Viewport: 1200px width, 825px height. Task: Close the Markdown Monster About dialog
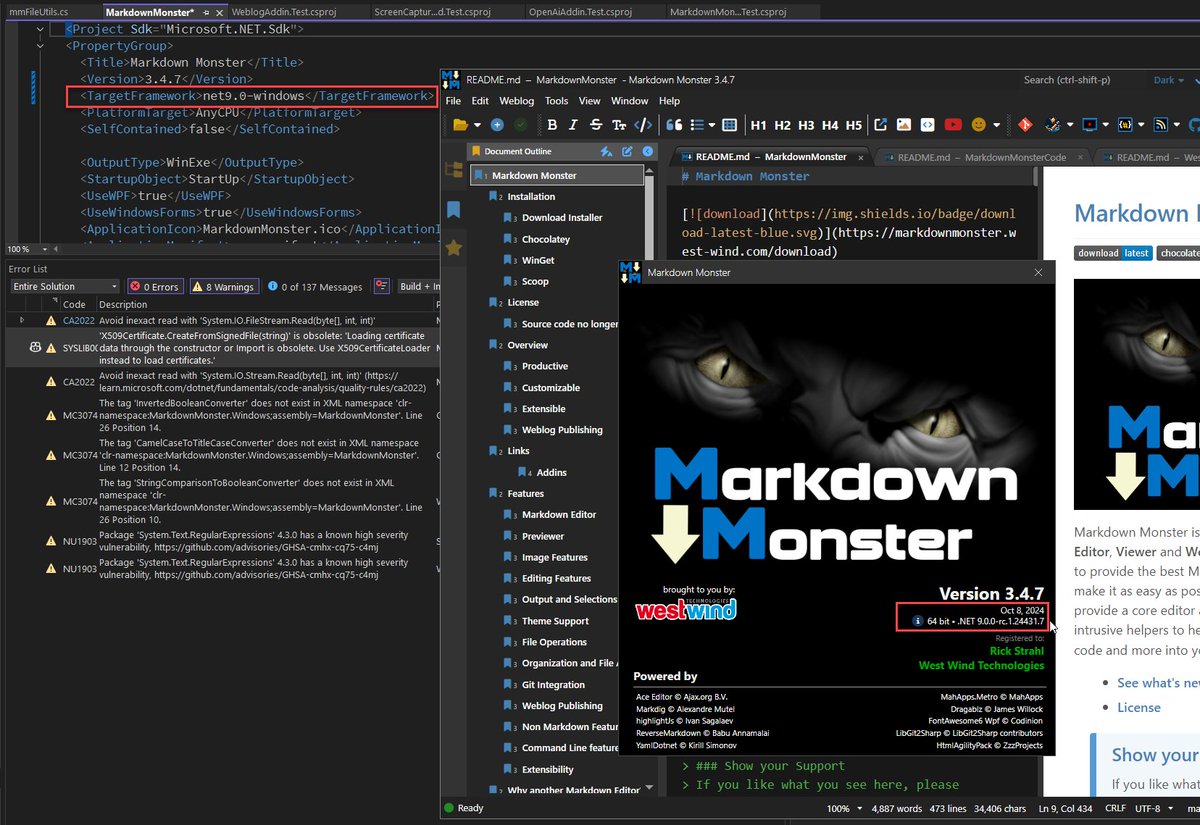[x=1038, y=272]
